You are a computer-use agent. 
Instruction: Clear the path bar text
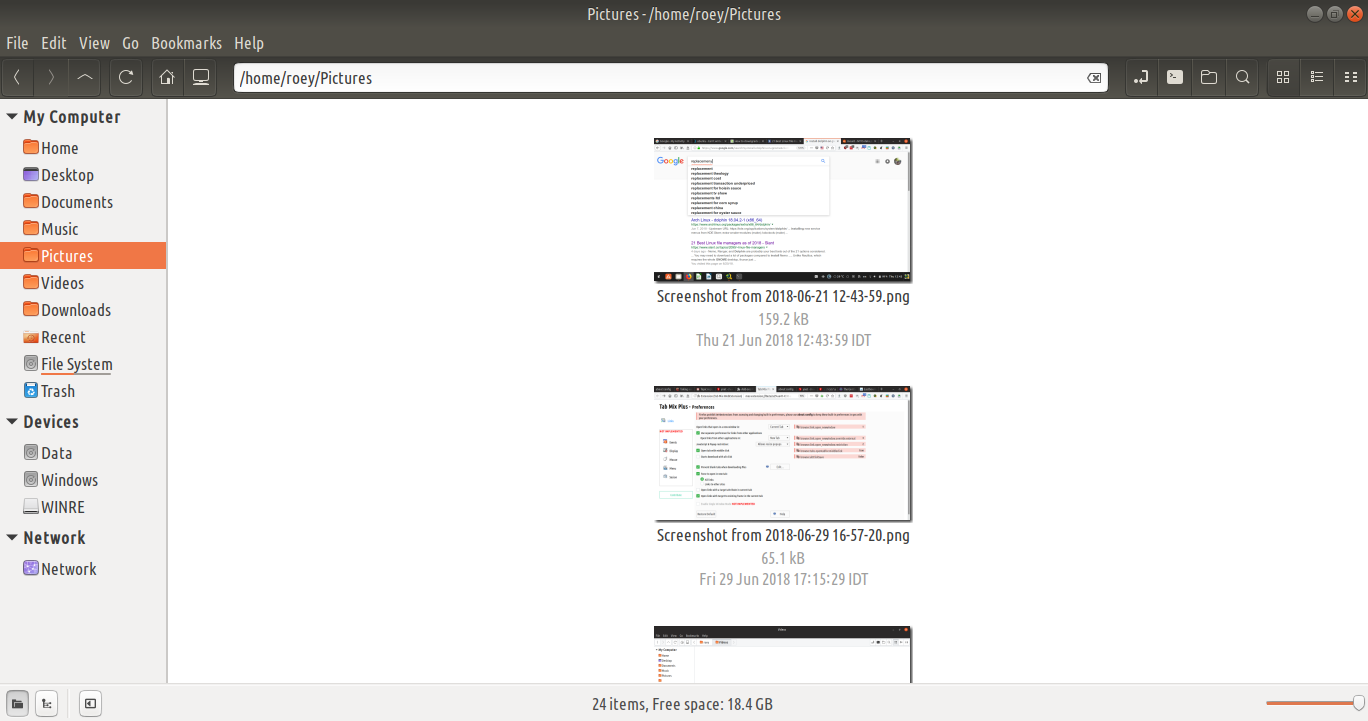coord(1094,78)
